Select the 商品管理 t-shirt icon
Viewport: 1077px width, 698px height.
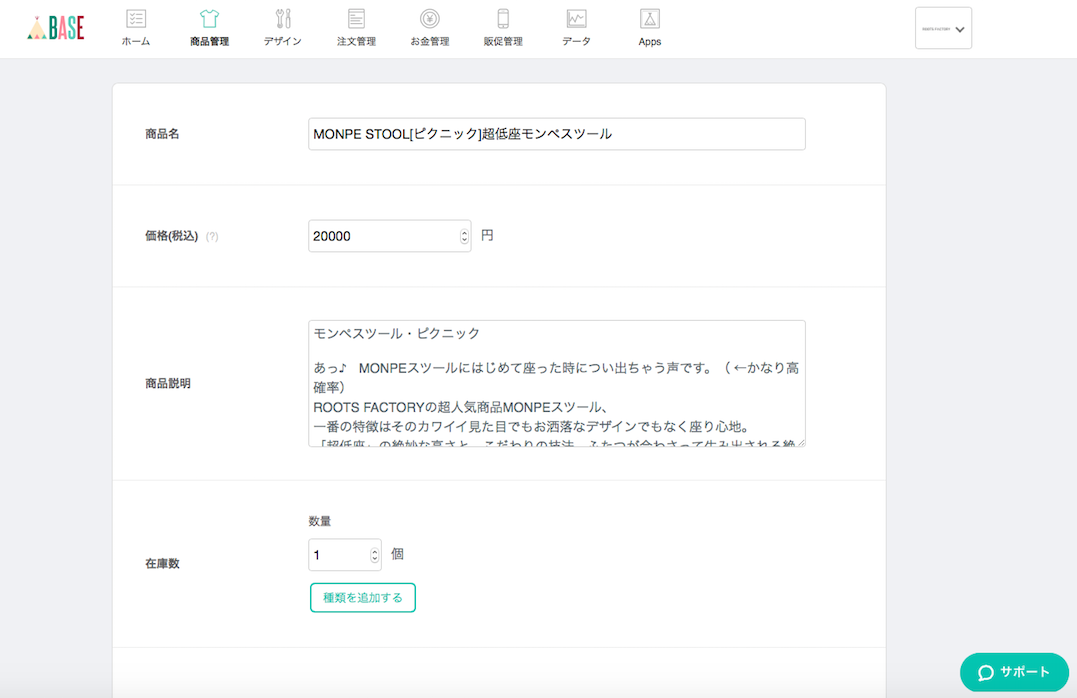pyautogui.click(x=209, y=19)
